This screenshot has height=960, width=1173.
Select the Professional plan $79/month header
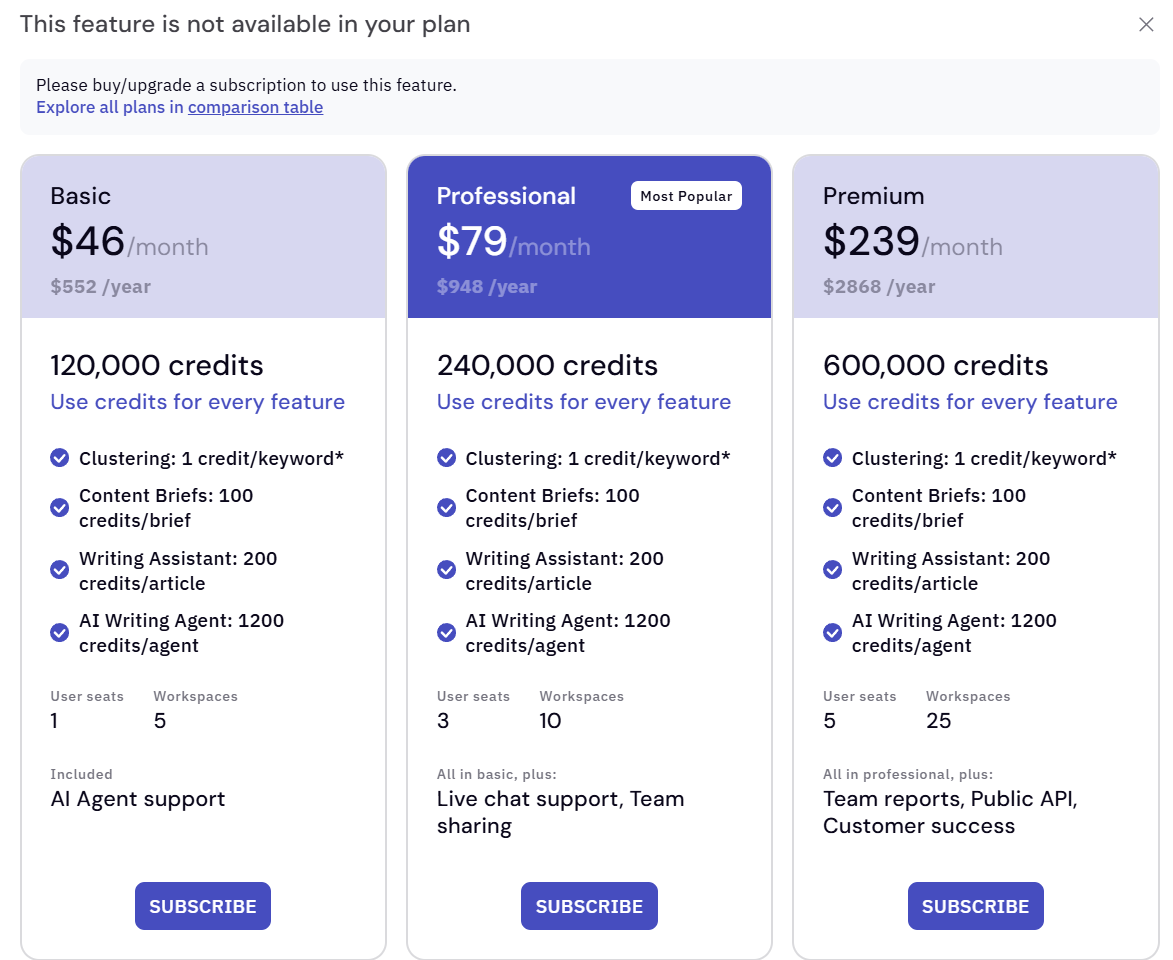[513, 242]
